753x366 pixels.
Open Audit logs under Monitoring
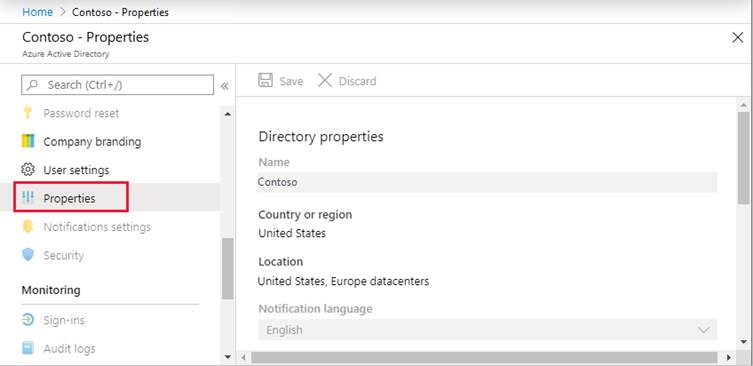tap(69, 349)
